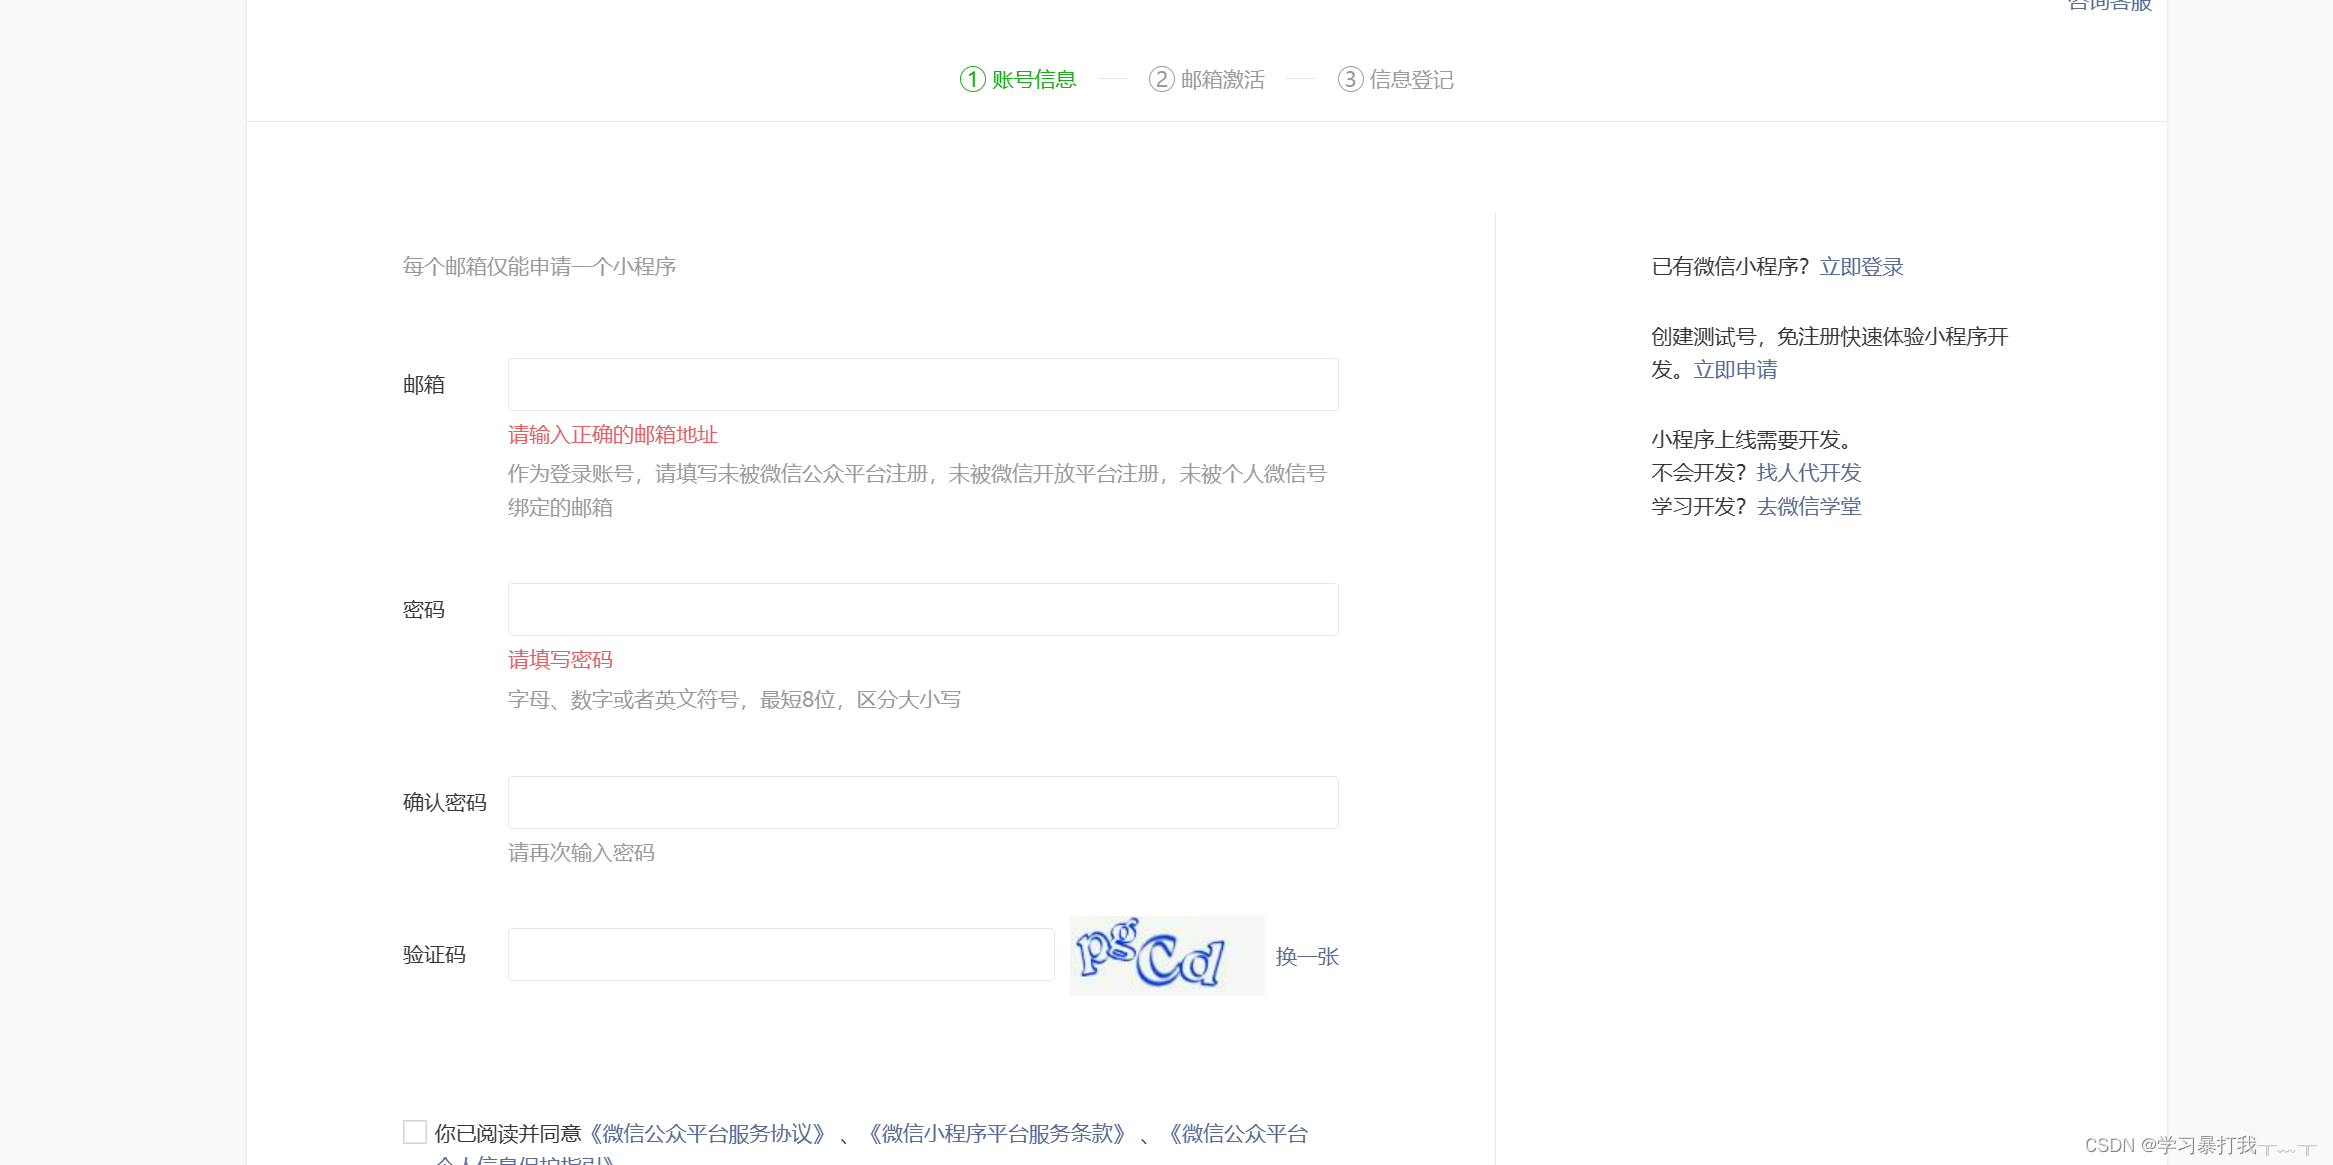The width and height of the screenshot is (2333, 1165).
Task: Click the 验证码 field label
Action: [434, 954]
